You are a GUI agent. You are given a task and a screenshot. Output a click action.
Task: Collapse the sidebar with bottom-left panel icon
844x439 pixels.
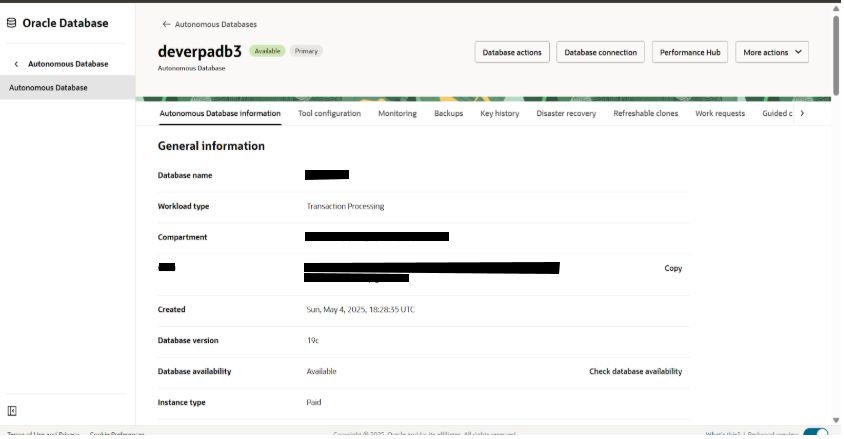[x=12, y=410]
